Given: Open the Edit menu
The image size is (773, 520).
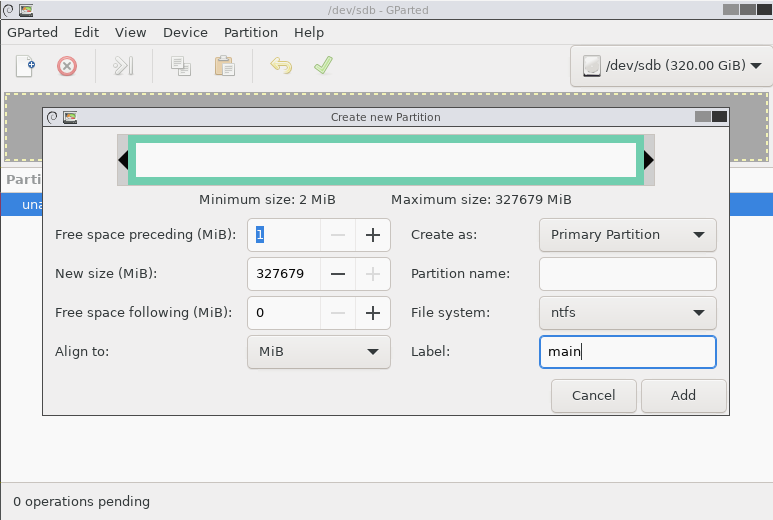Looking at the screenshot, I should [86, 33].
